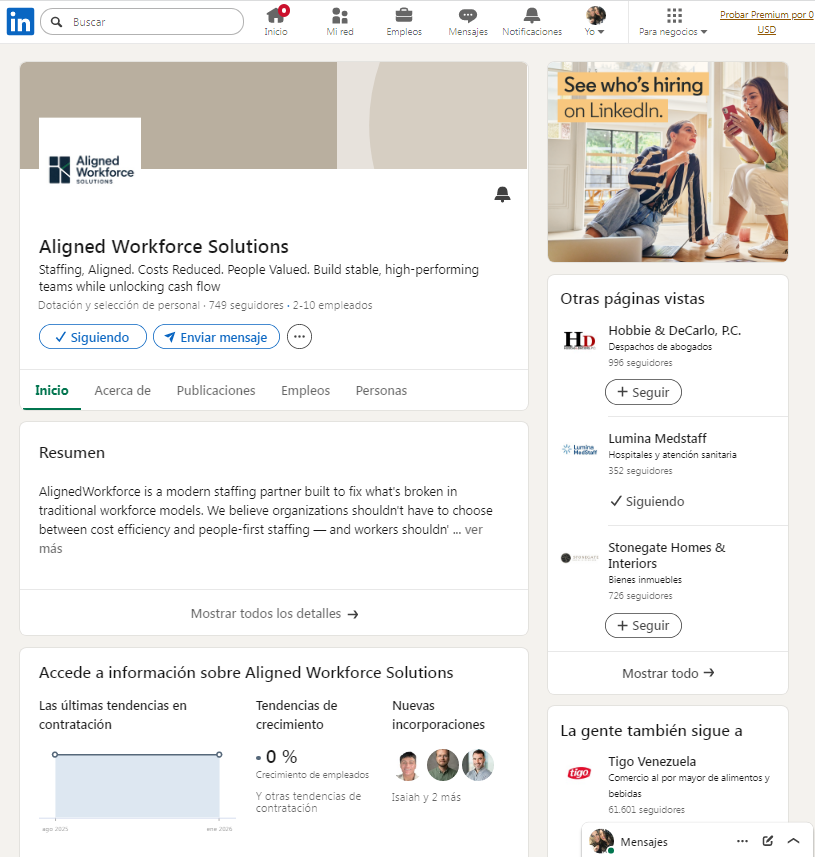Screen dimensions: 815x857
Task: Open Notificaciones bell in the top bar
Action: (532, 21)
